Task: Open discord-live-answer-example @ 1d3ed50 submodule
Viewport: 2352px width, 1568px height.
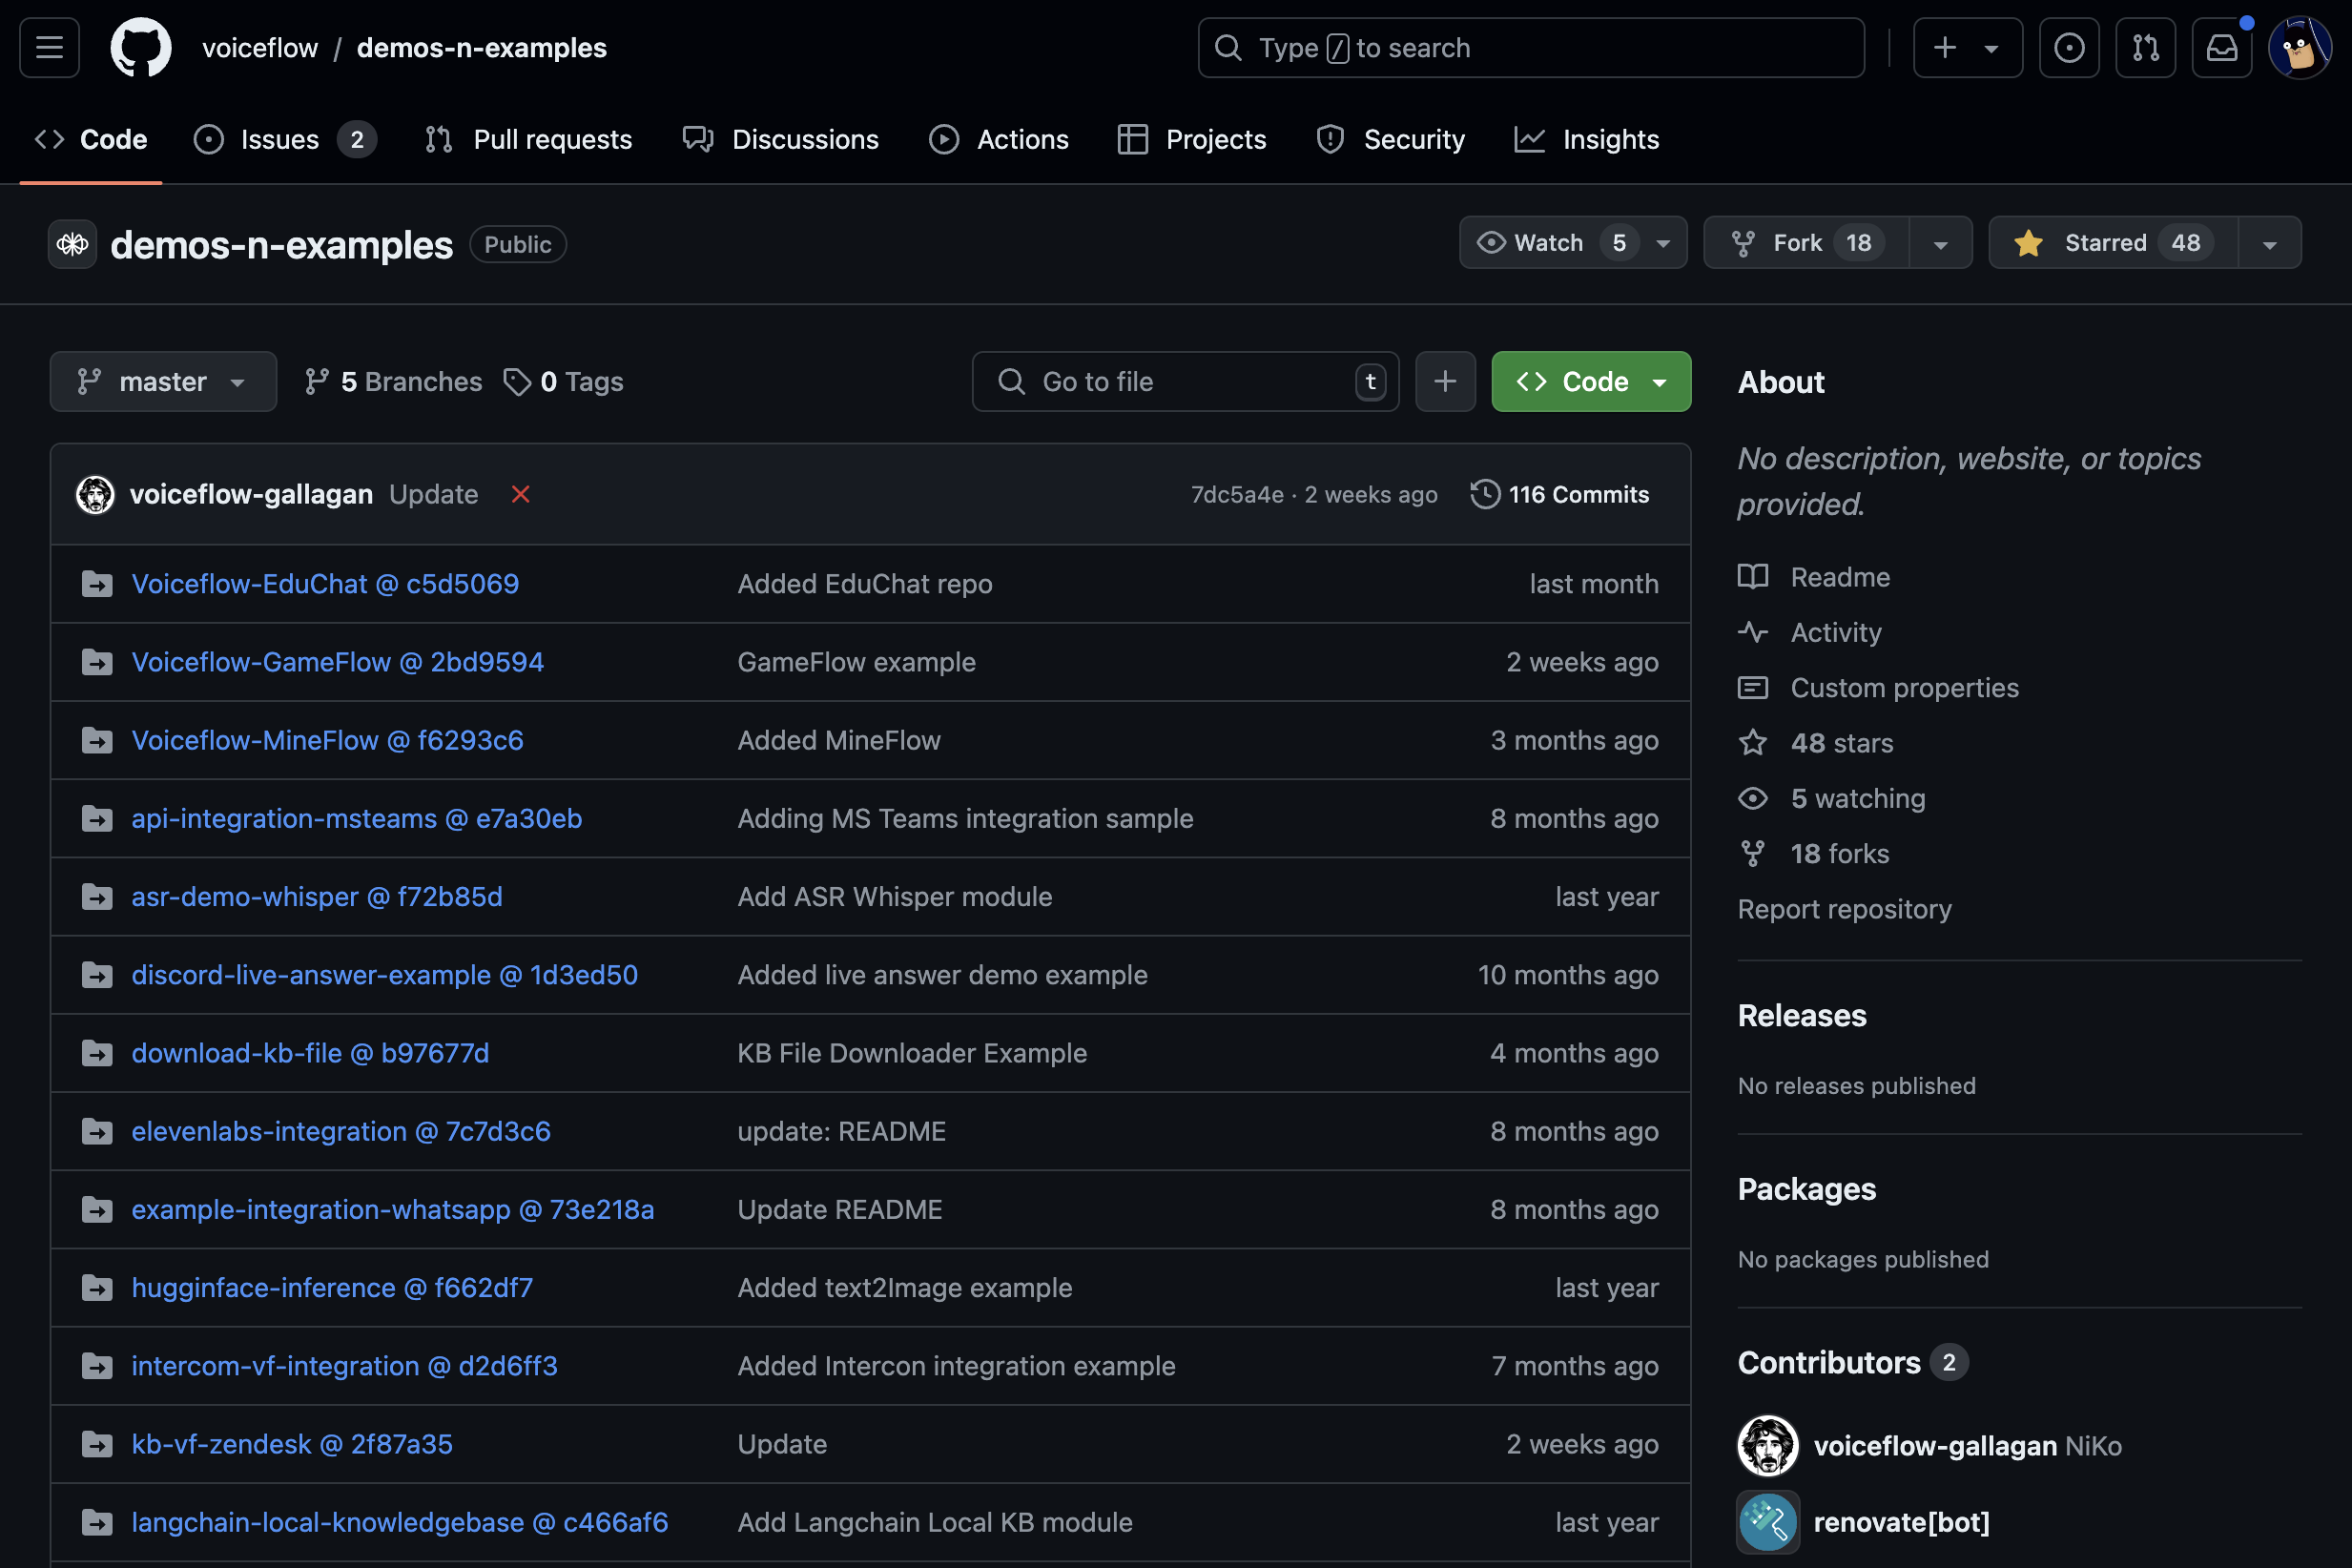Action: [384, 975]
